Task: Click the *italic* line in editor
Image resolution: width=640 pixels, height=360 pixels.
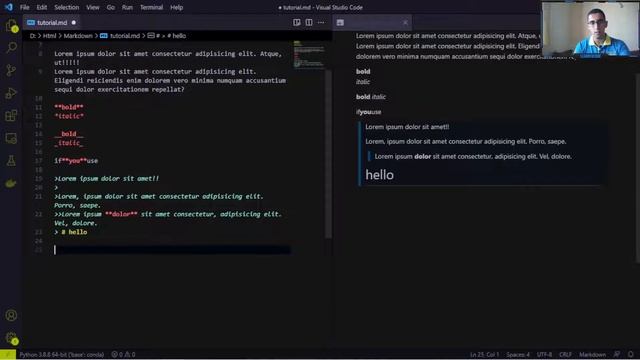Action: [69, 116]
